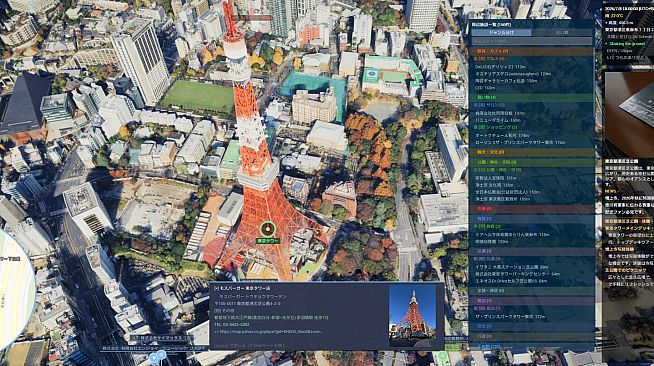The height and width of the screenshot is (366, 654).
Task: Select the オステリアスグロ 123m entry
Action: 513,74
